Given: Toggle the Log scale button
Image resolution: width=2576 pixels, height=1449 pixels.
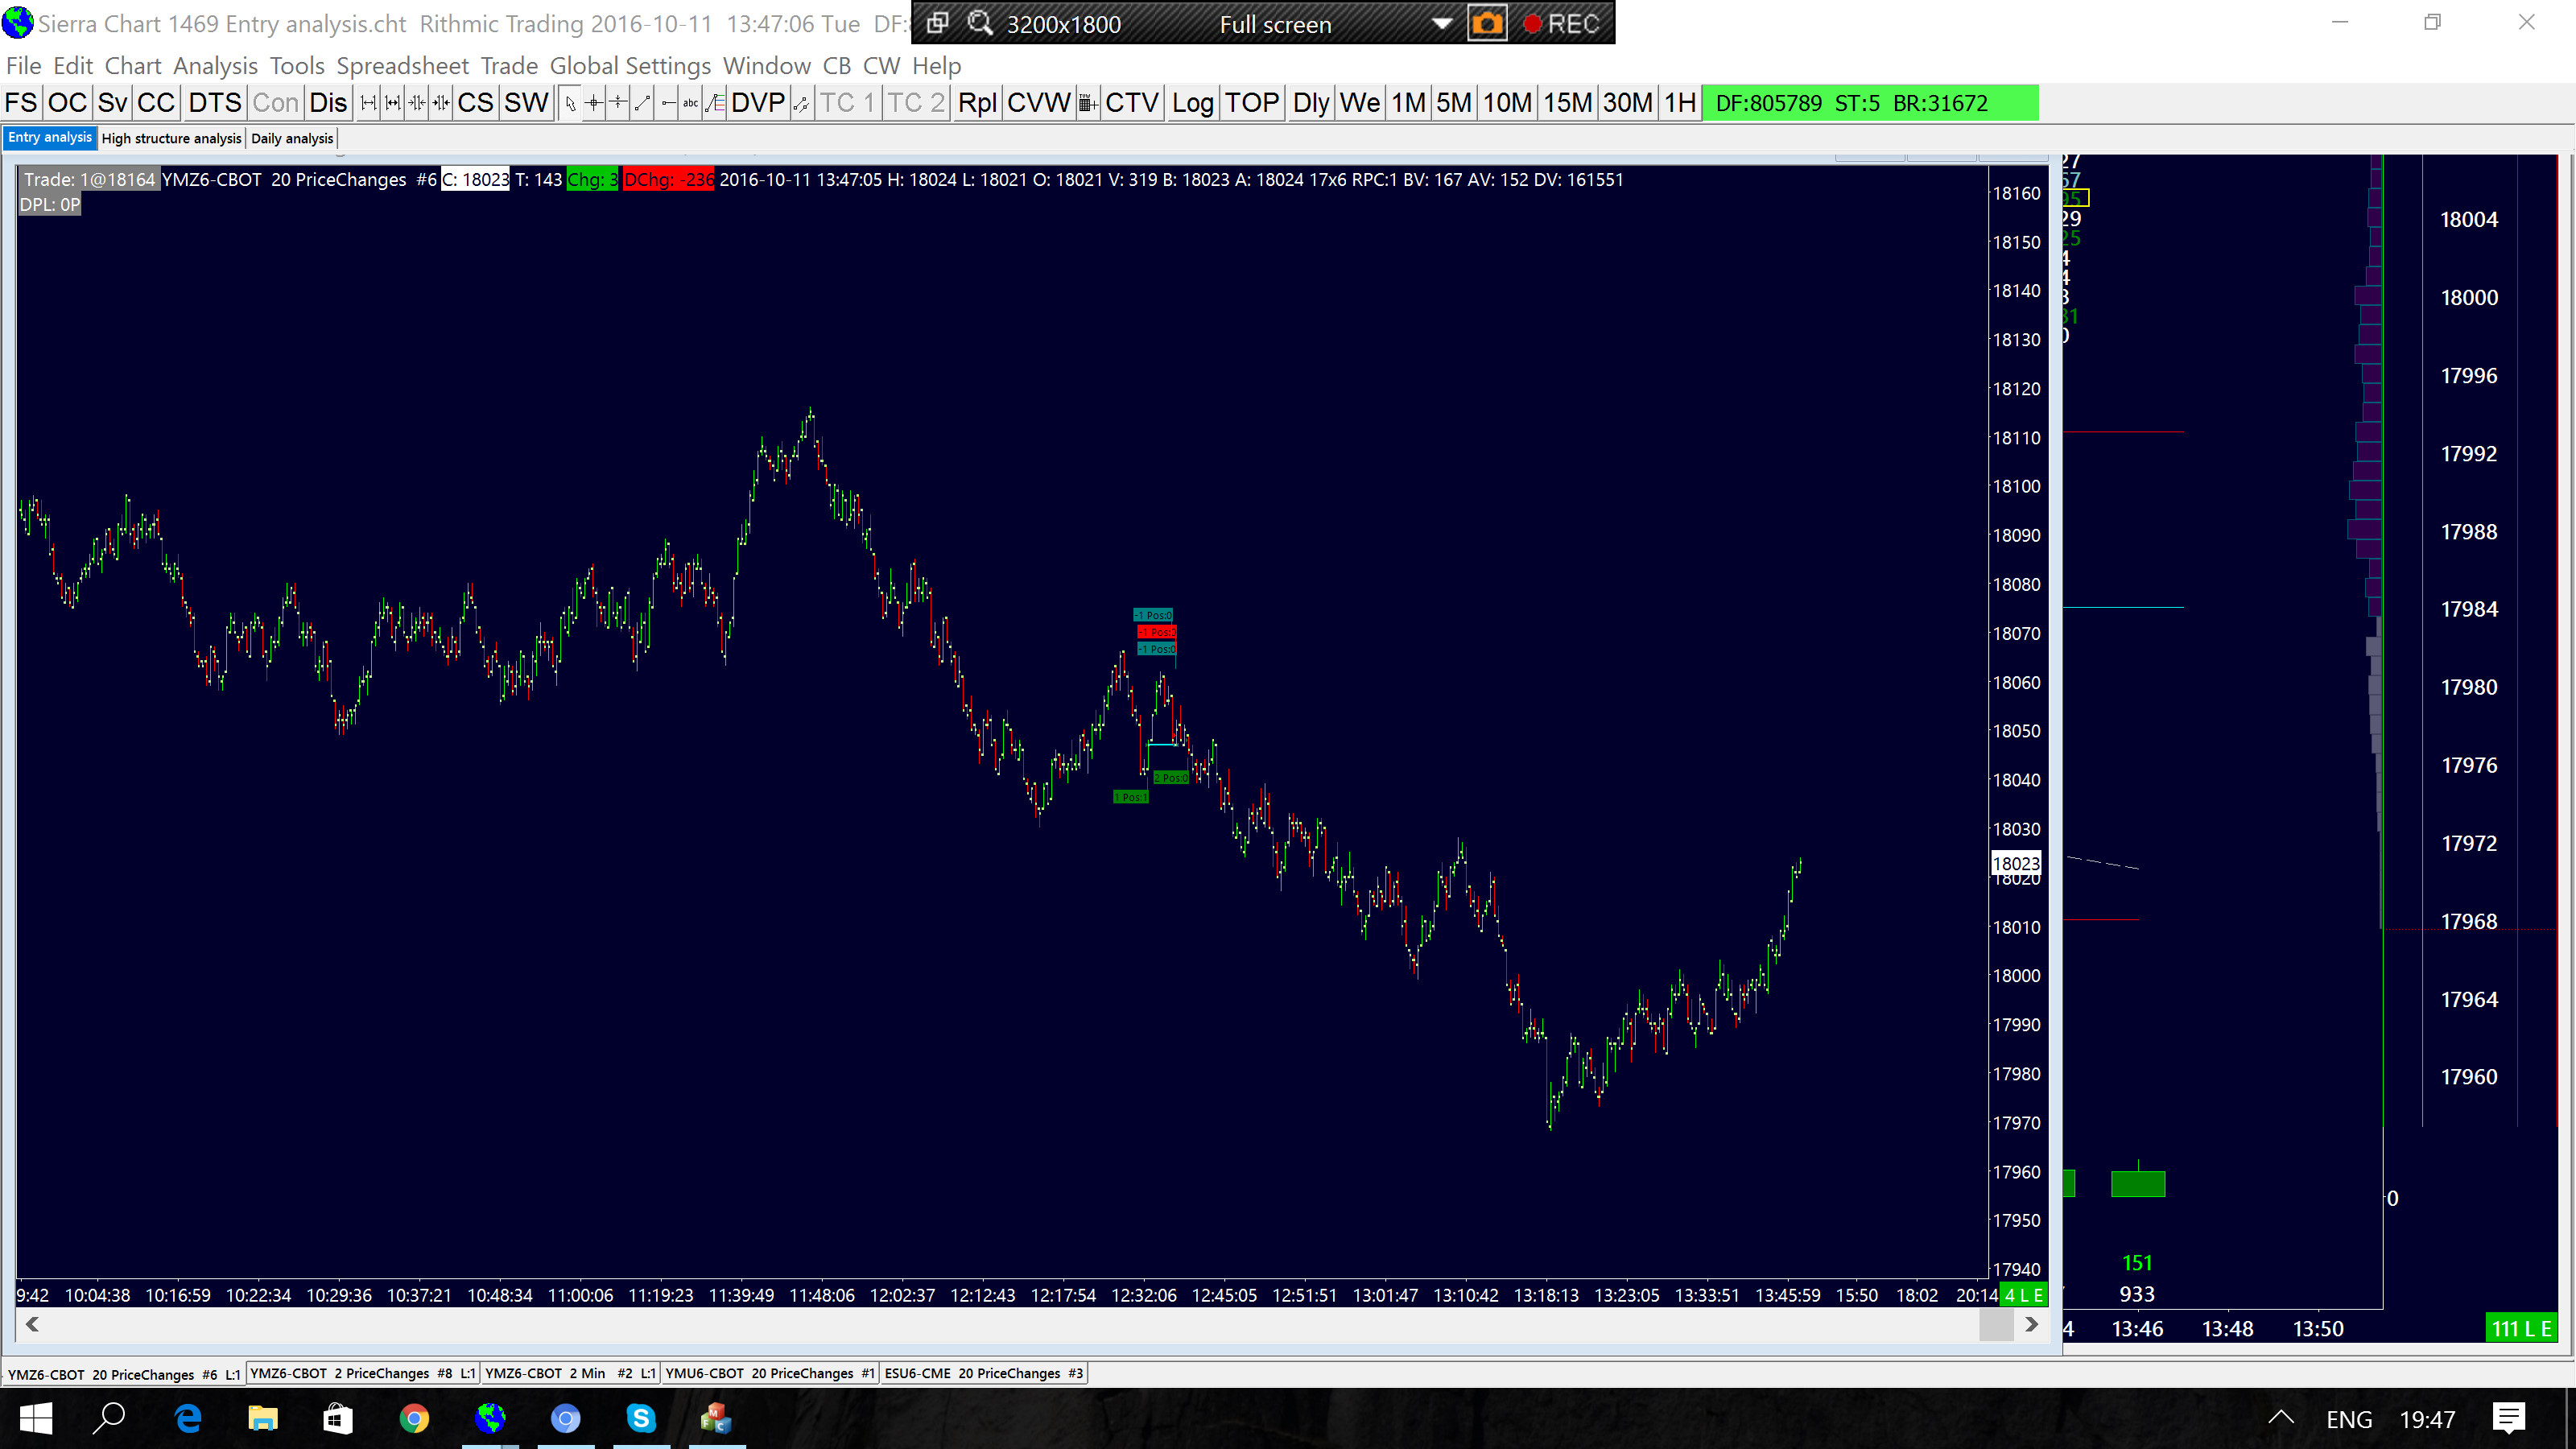Looking at the screenshot, I should tap(1192, 103).
